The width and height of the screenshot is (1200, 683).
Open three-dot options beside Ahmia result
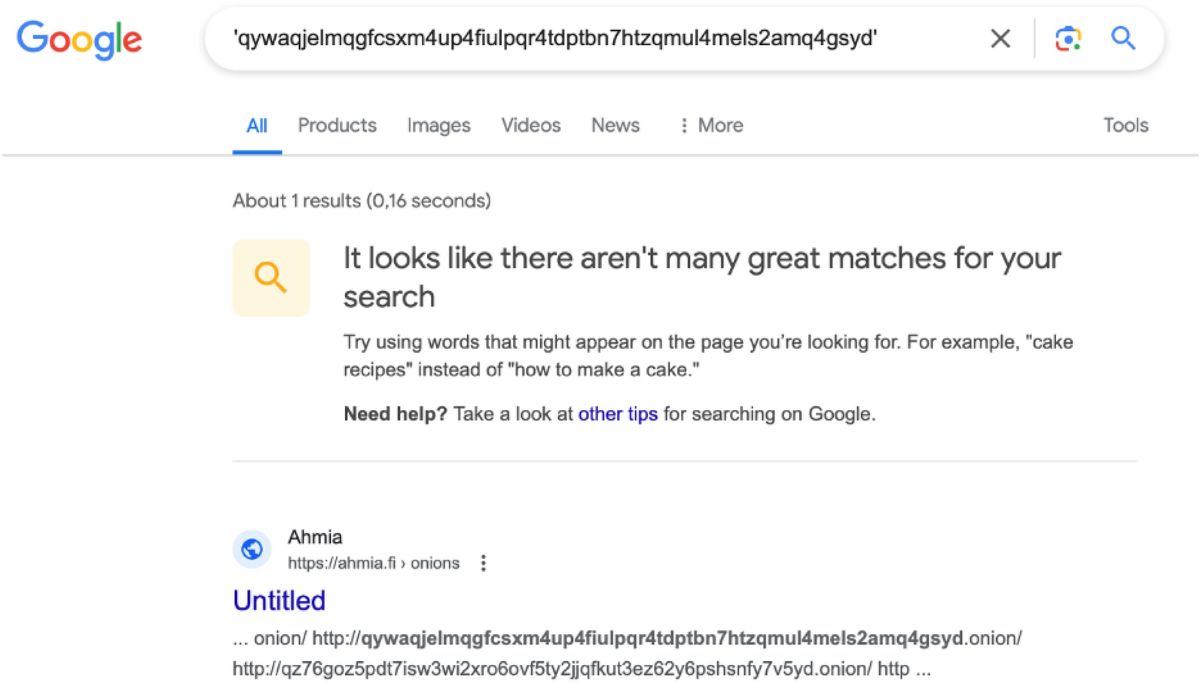pos(483,563)
